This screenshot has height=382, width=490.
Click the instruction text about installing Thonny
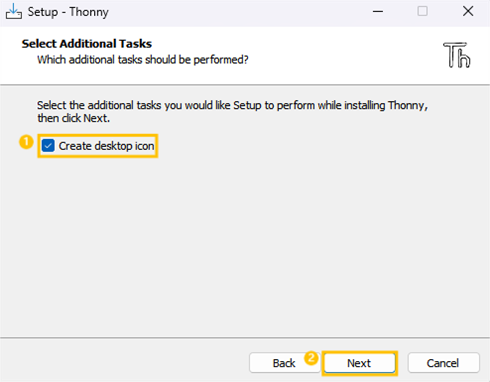coord(232,112)
